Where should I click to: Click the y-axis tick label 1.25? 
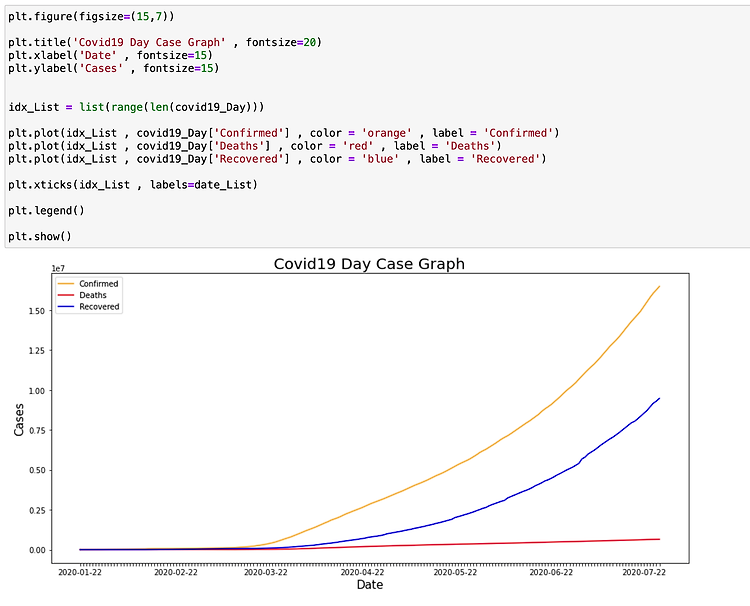[37, 351]
